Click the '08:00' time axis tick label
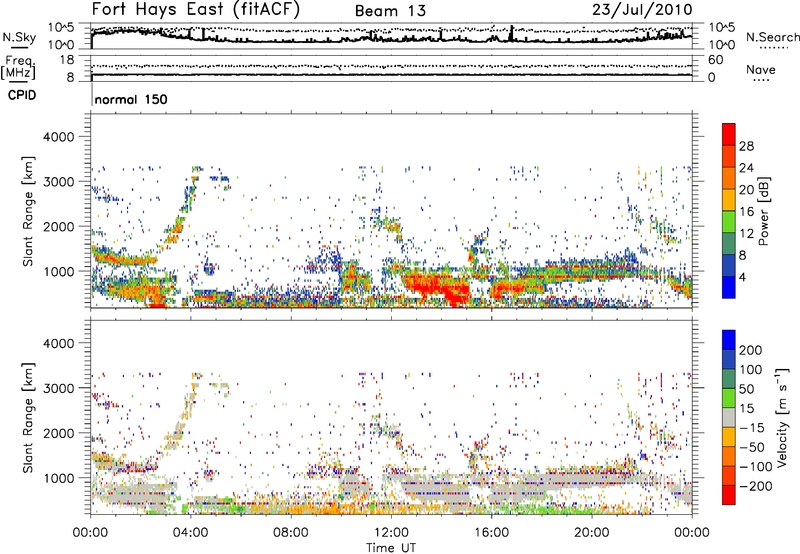 tap(291, 533)
